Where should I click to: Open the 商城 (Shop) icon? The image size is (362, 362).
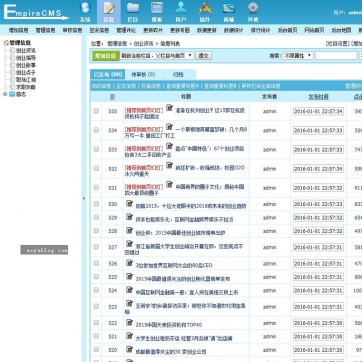coord(229,12)
